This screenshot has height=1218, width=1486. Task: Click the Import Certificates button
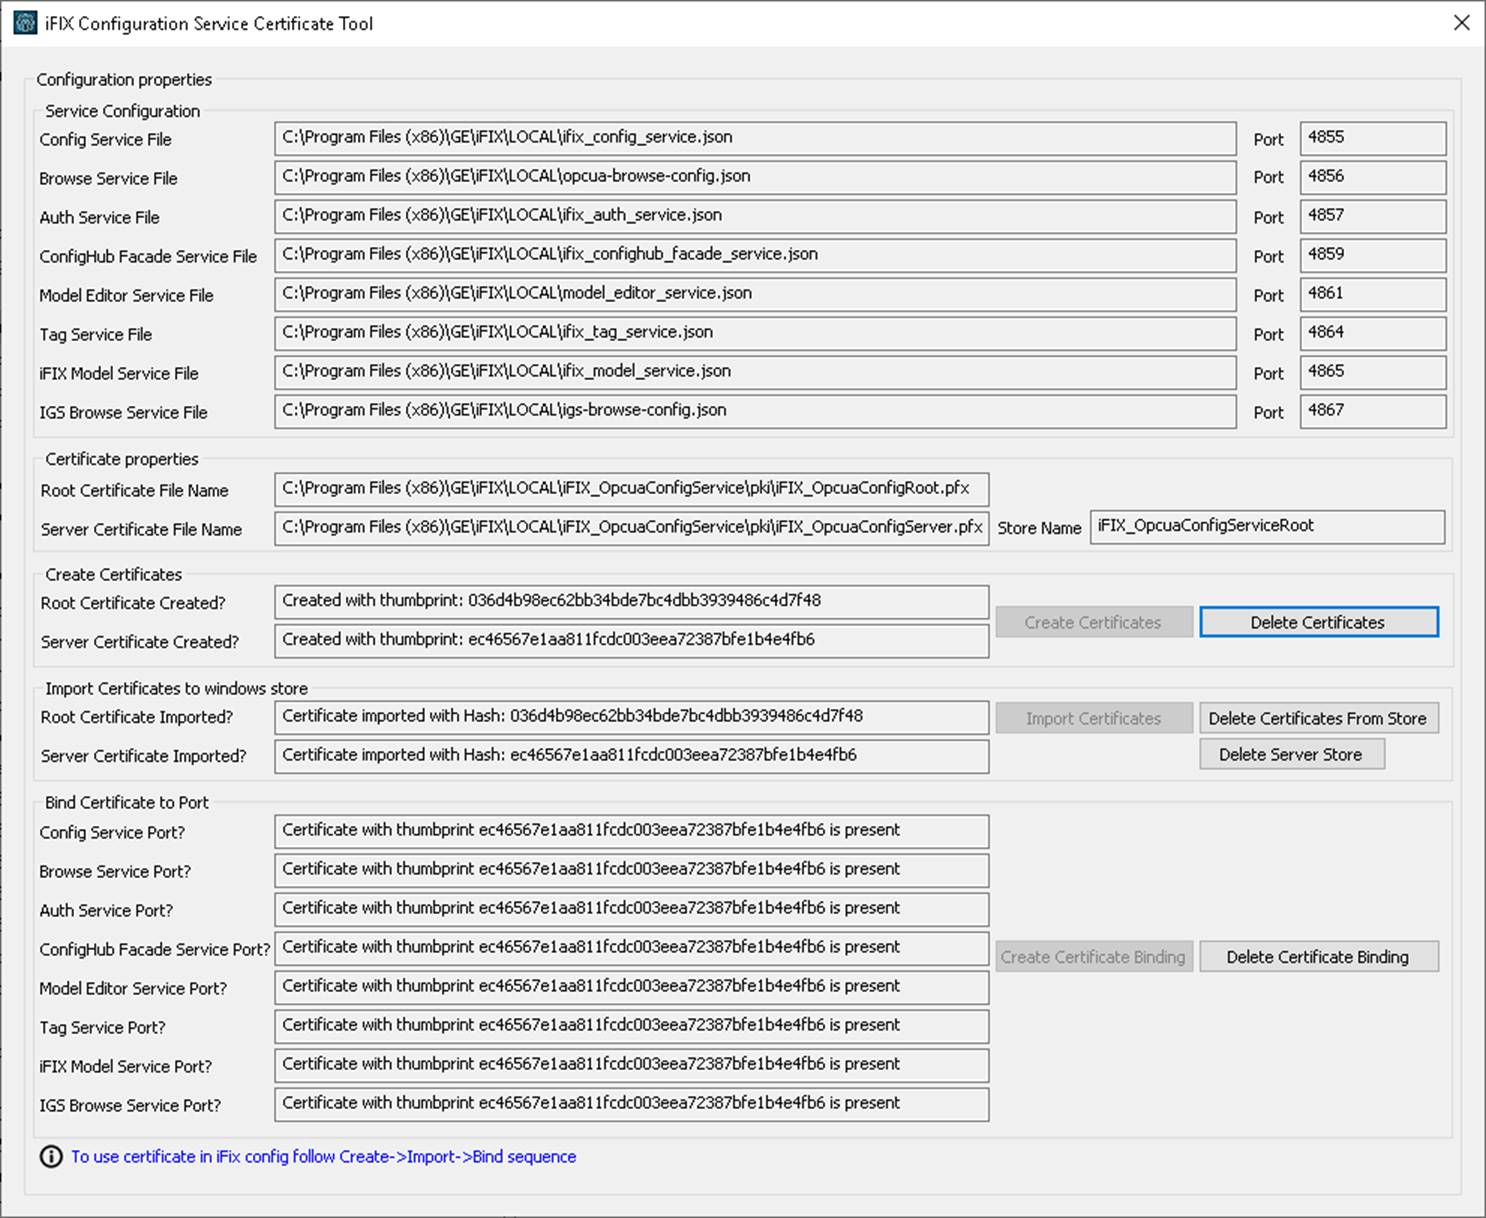click(1094, 718)
